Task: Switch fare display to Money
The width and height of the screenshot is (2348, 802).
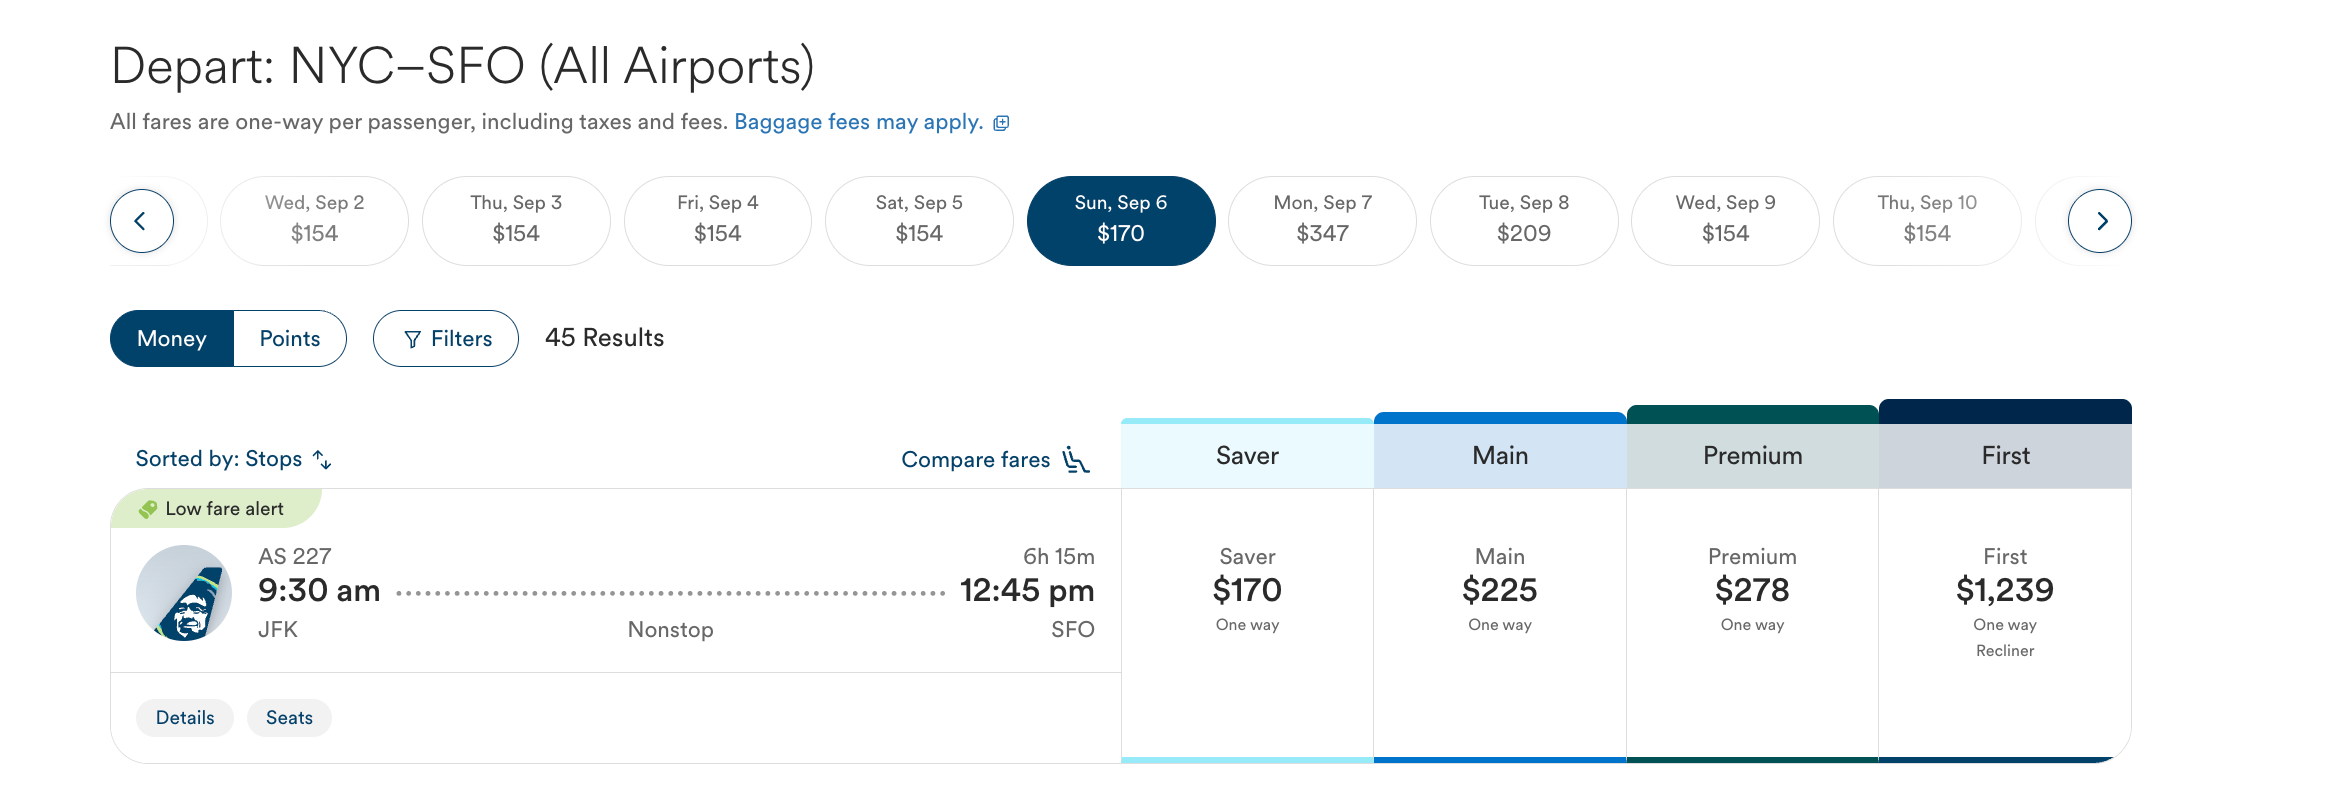Action: point(172,339)
